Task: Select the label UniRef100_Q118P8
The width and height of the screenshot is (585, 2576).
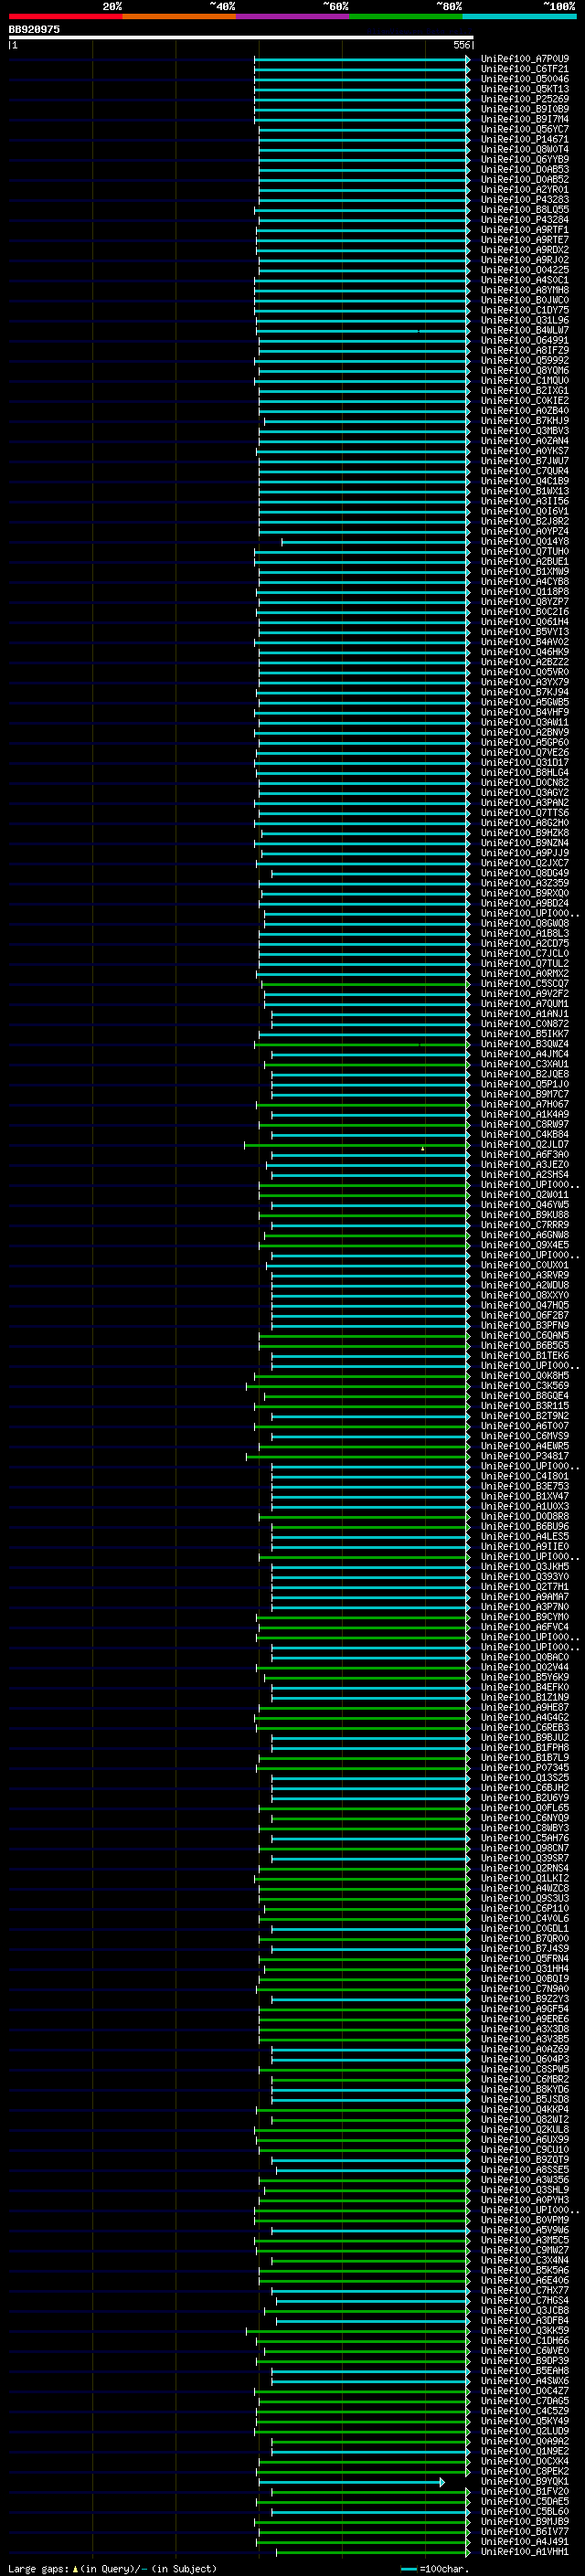Action: (525, 592)
